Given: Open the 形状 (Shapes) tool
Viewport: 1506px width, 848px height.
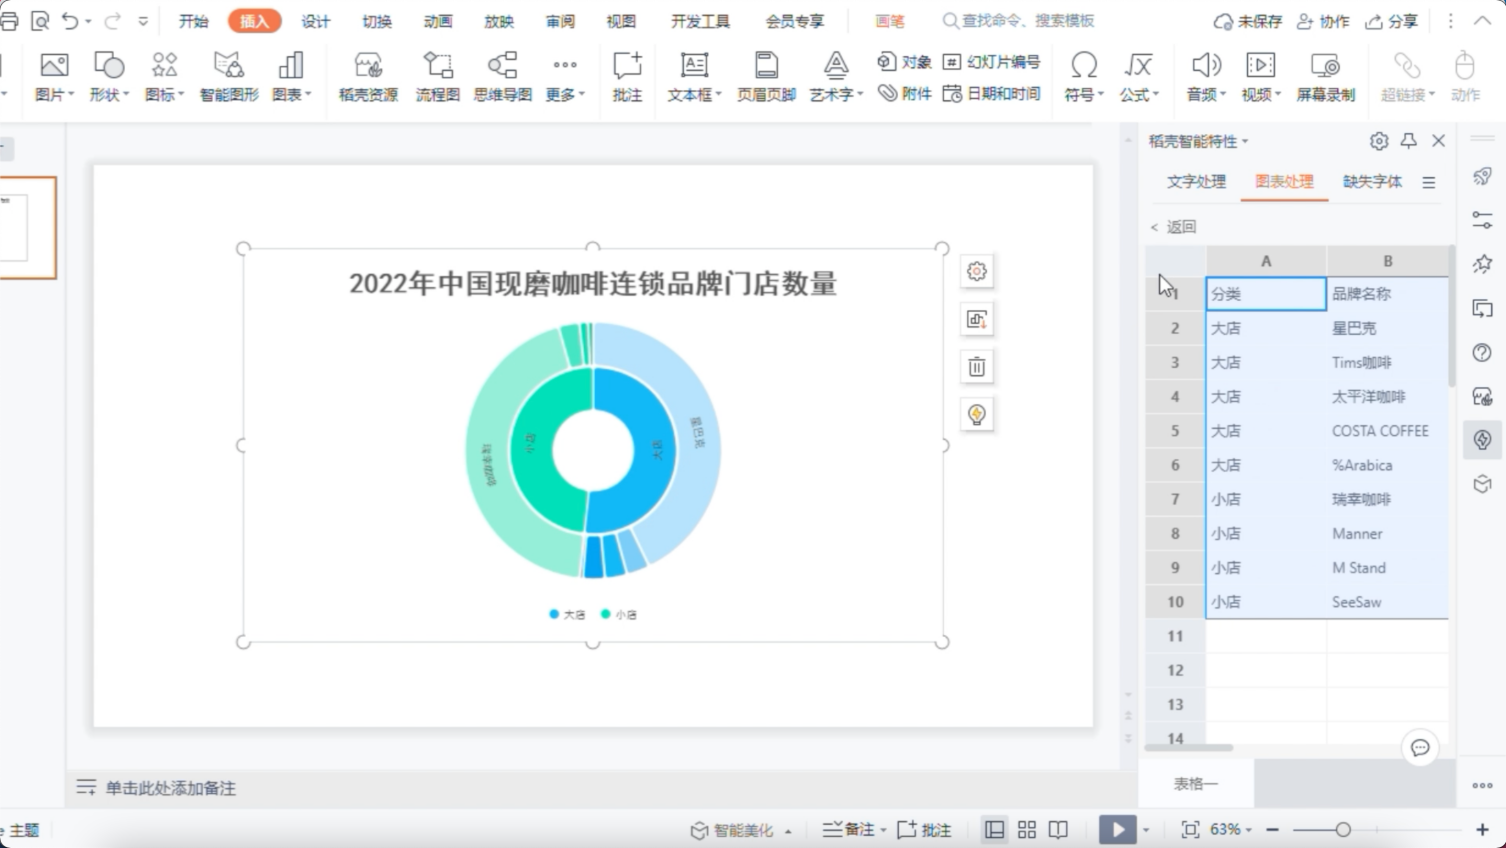Looking at the screenshot, I should (109, 77).
